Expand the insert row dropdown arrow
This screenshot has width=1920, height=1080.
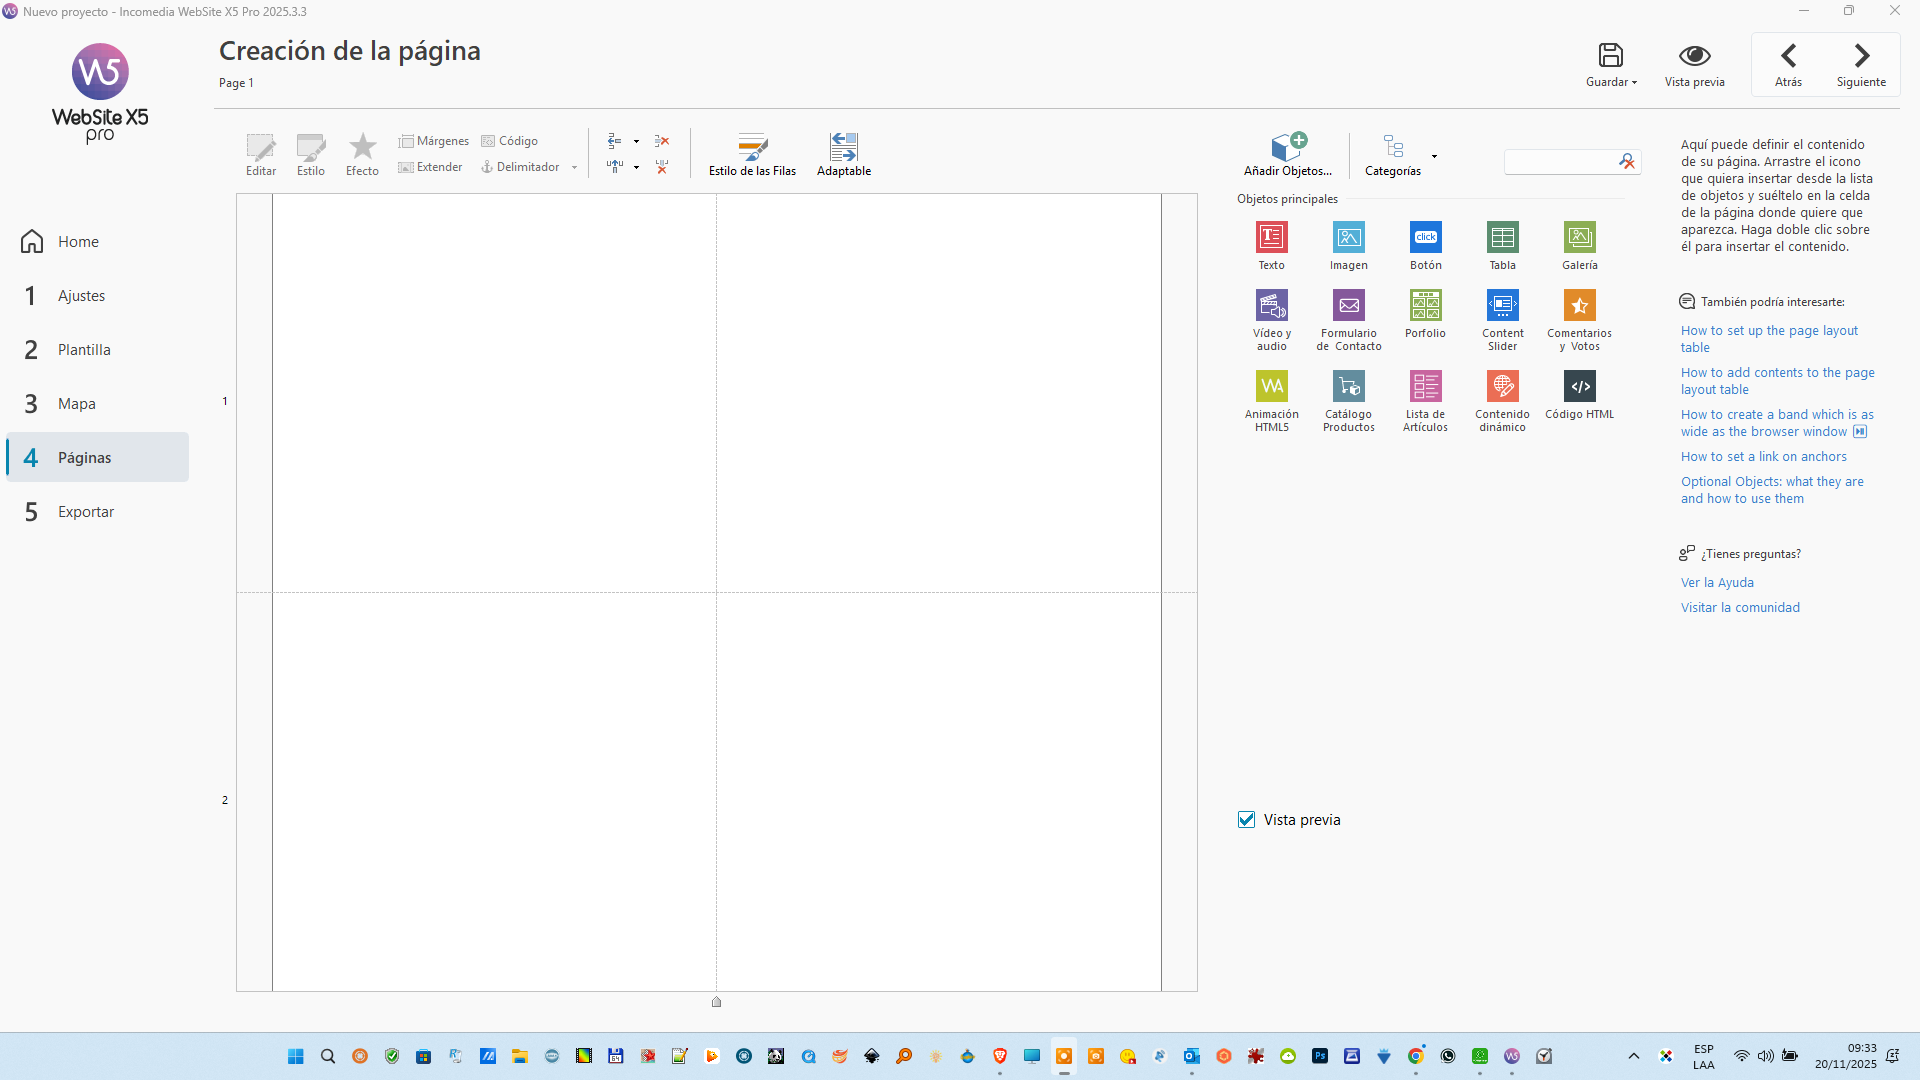[x=636, y=141]
